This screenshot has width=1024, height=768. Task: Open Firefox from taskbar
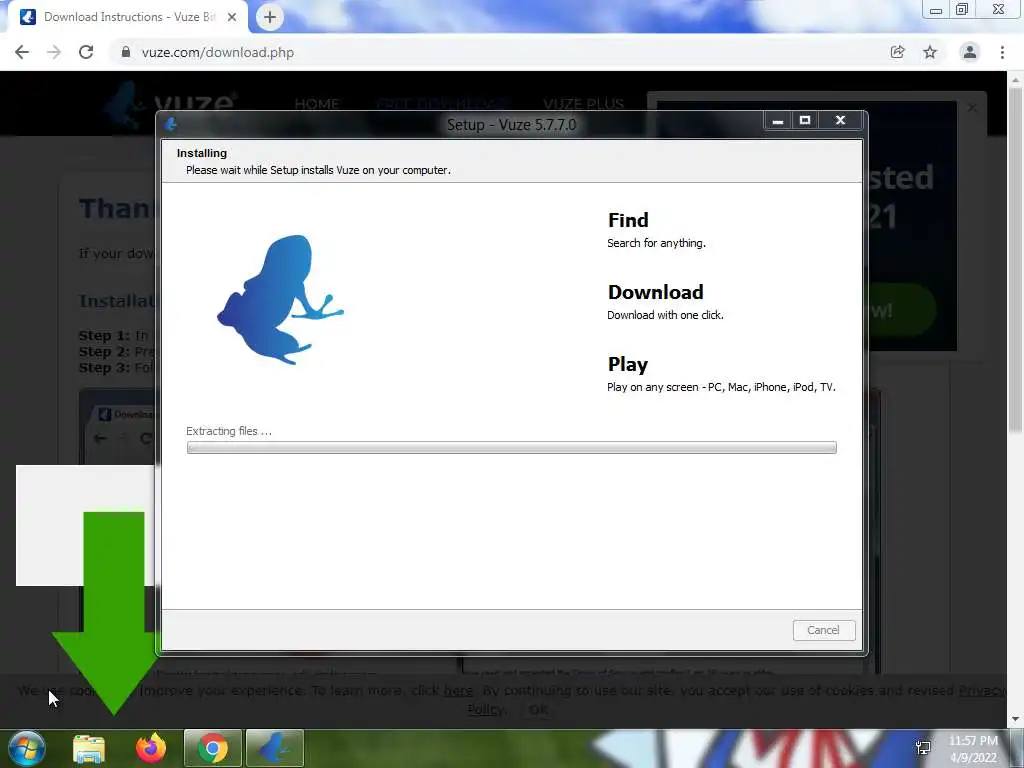(151, 748)
